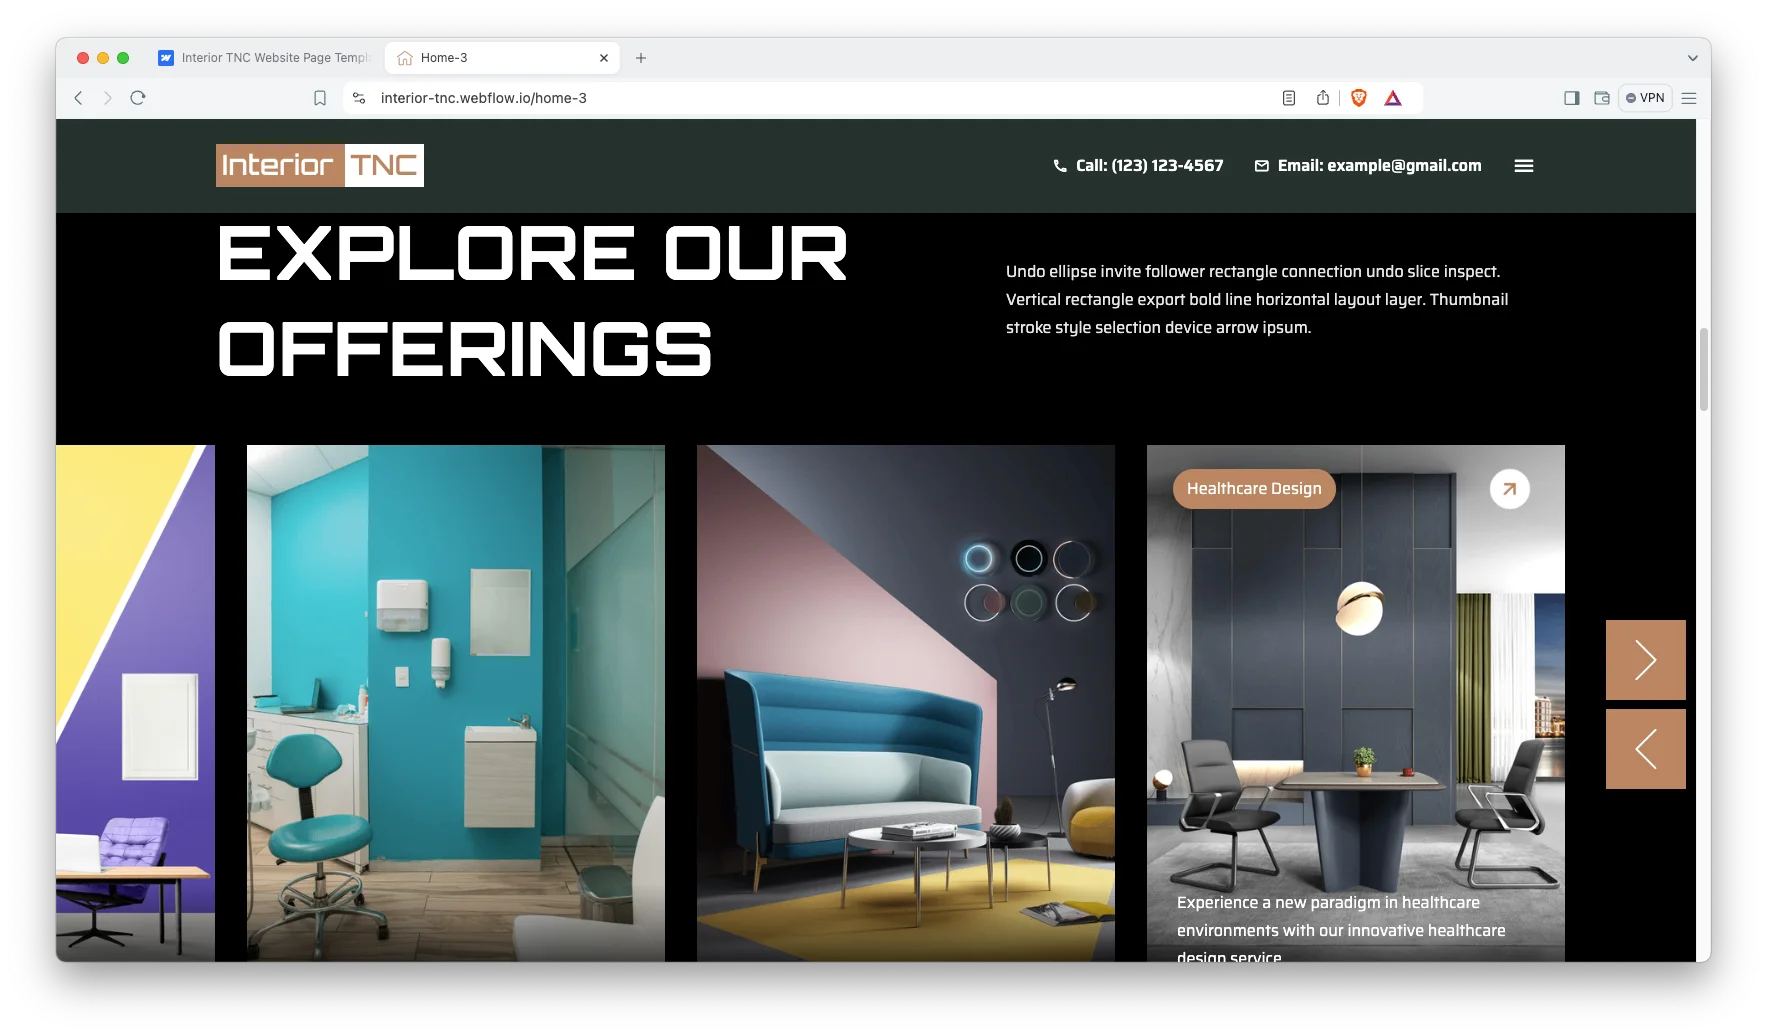Screen dimensions: 1767x1036
Task: Go back with previous slide arrow
Action: (1645, 749)
